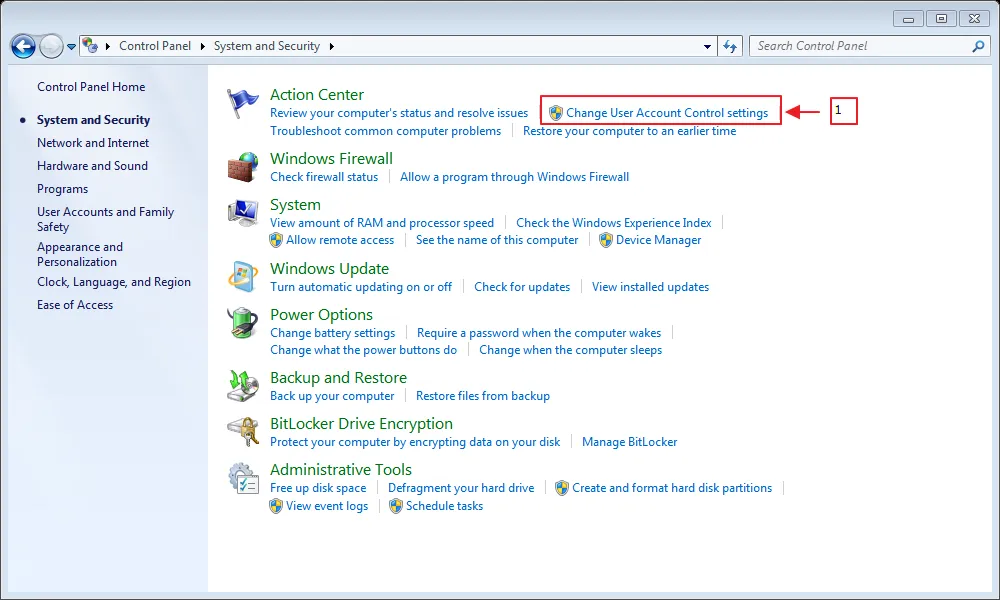This screenshot has height=600, width=1000.
Task: Click the shield icon beside Allow remote access
Action: (276, 240)
